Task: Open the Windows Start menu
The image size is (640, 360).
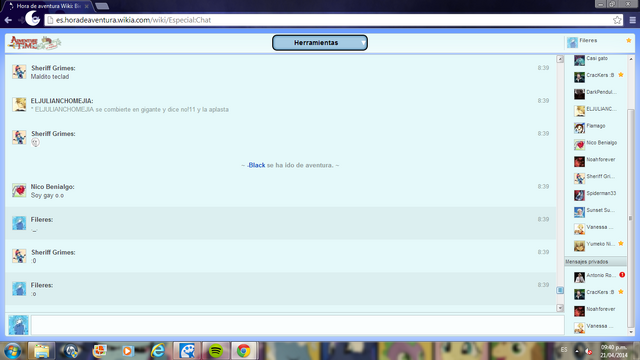Action: click(13, 351)
